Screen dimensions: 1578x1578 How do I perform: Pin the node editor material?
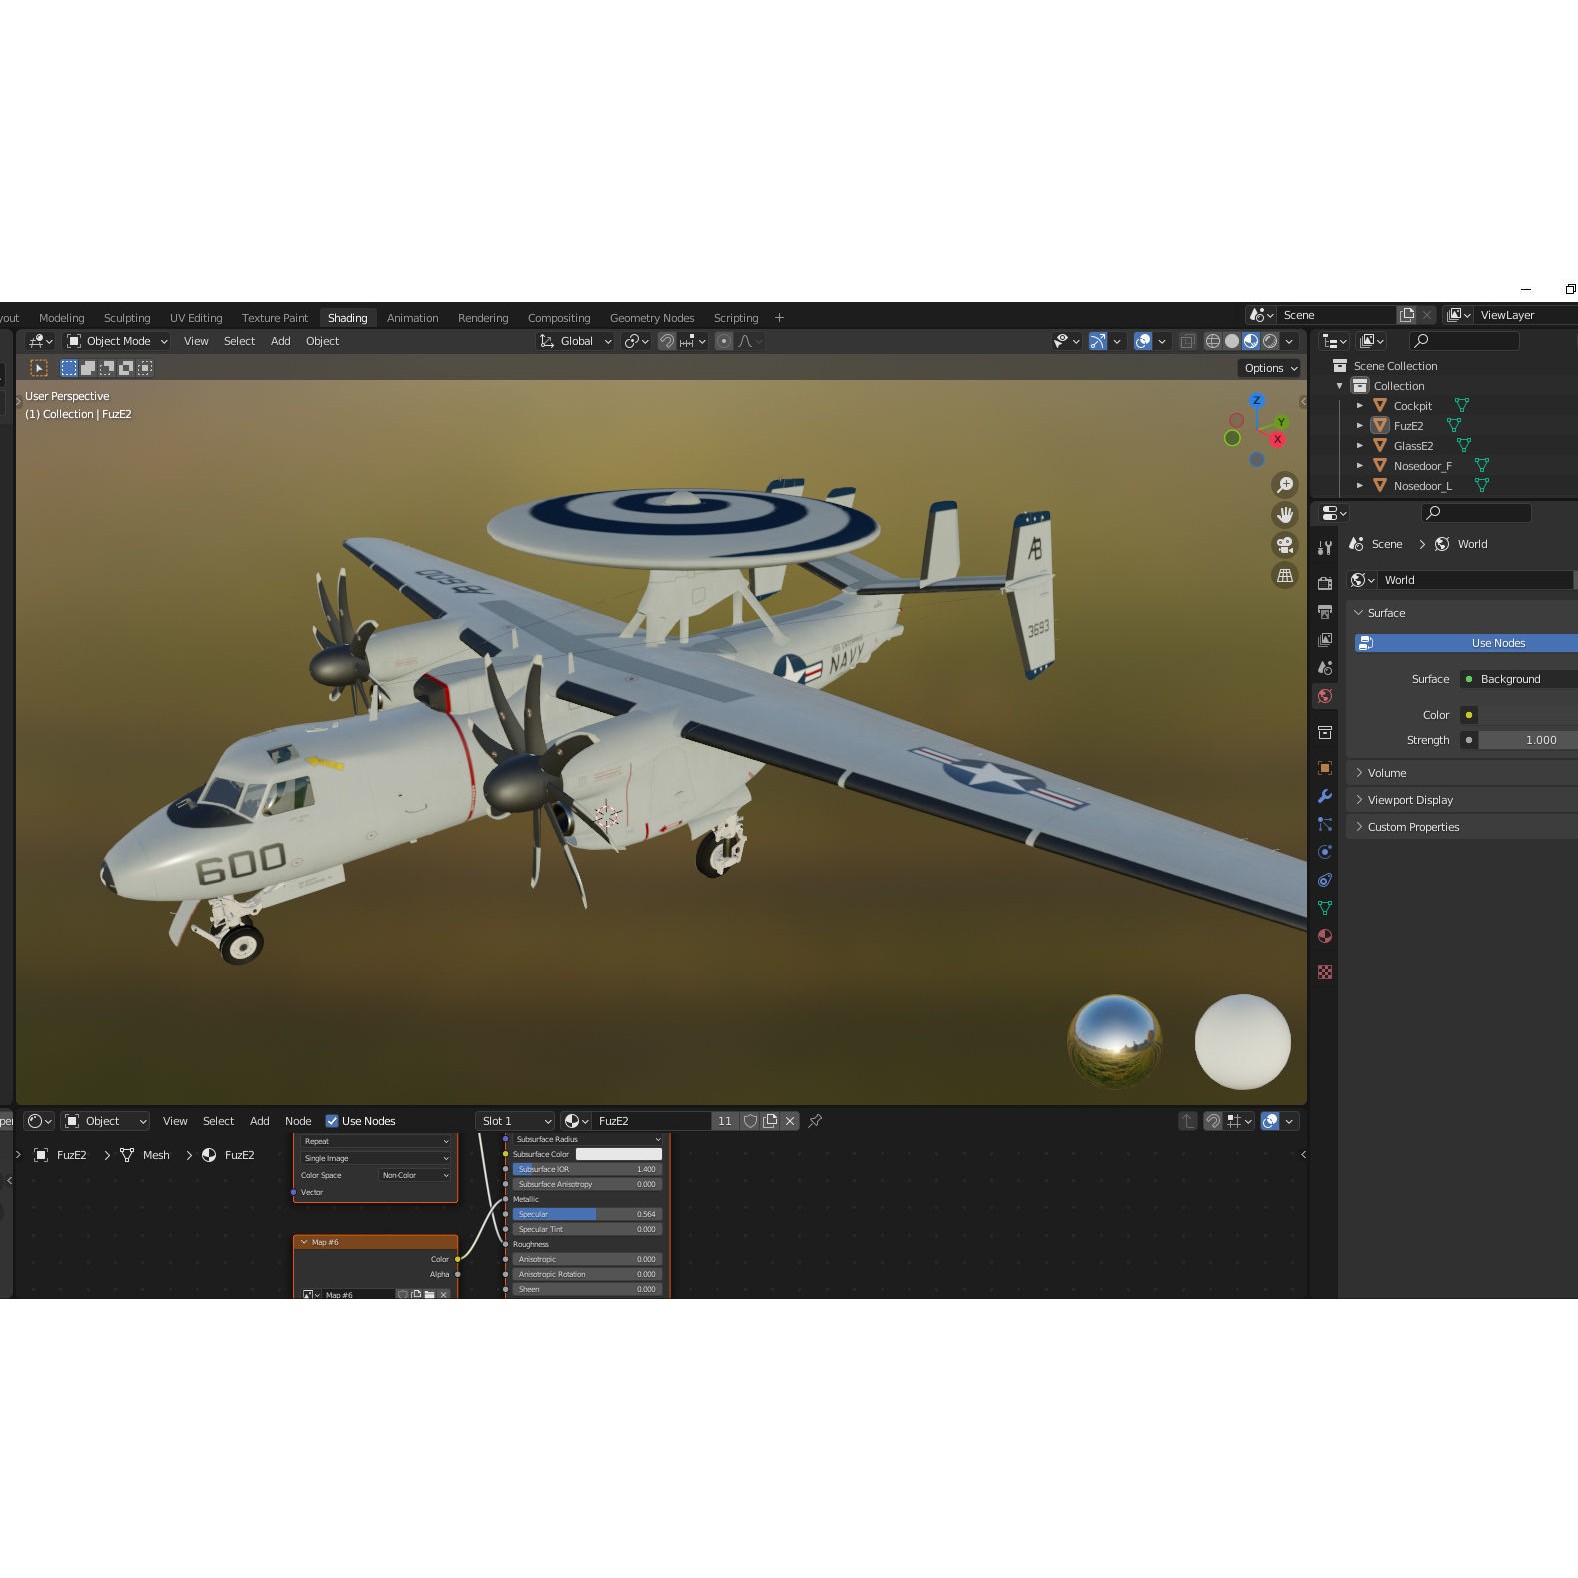pyautogui.click(x=815, y=1121)
